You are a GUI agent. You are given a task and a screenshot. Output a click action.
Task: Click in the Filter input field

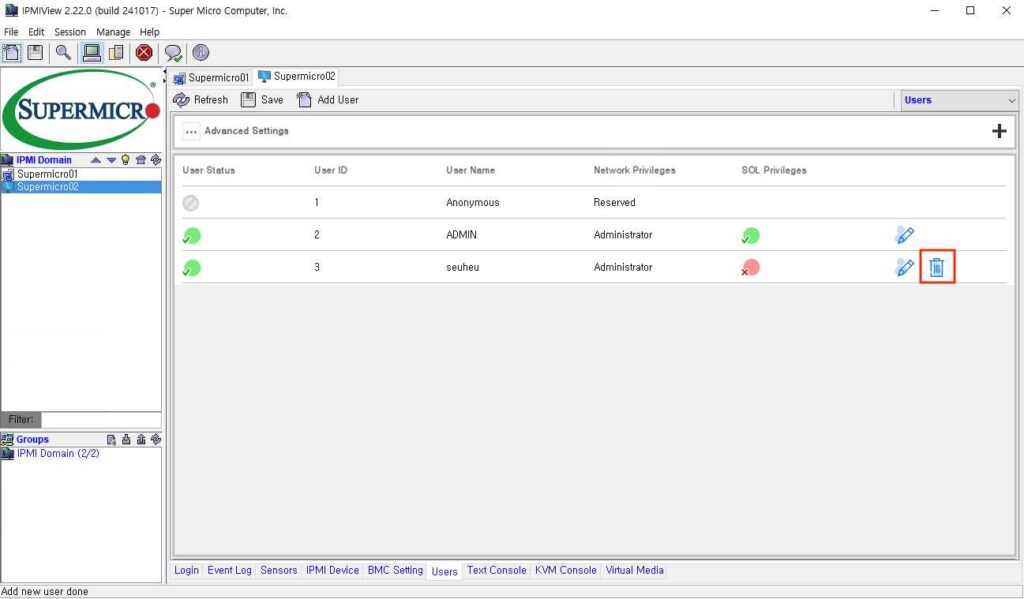coord(101,419)
